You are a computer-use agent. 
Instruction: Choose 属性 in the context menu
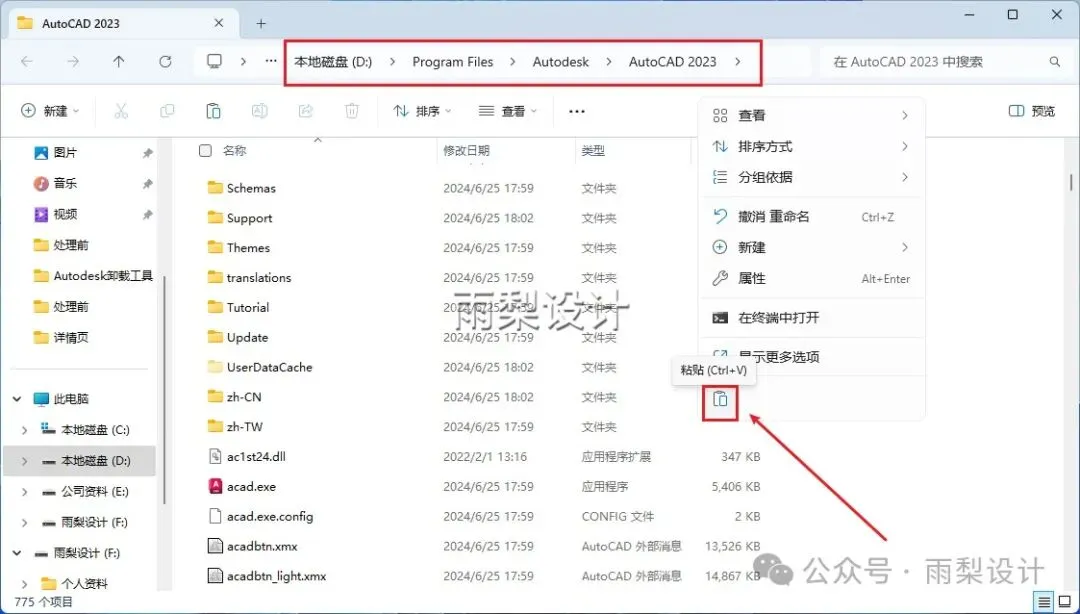pos(811,278)
